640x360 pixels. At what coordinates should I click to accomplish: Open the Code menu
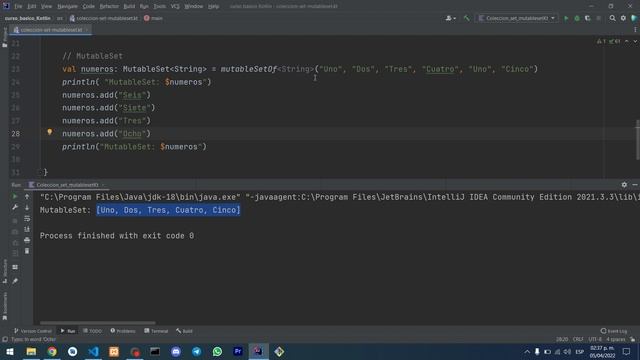(x=89, y=6)
